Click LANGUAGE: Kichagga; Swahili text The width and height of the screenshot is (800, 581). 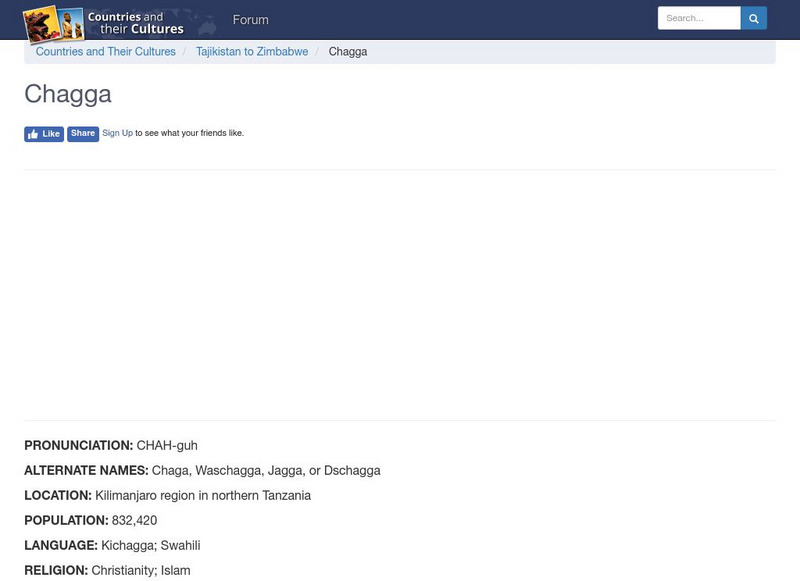point(112,545)
